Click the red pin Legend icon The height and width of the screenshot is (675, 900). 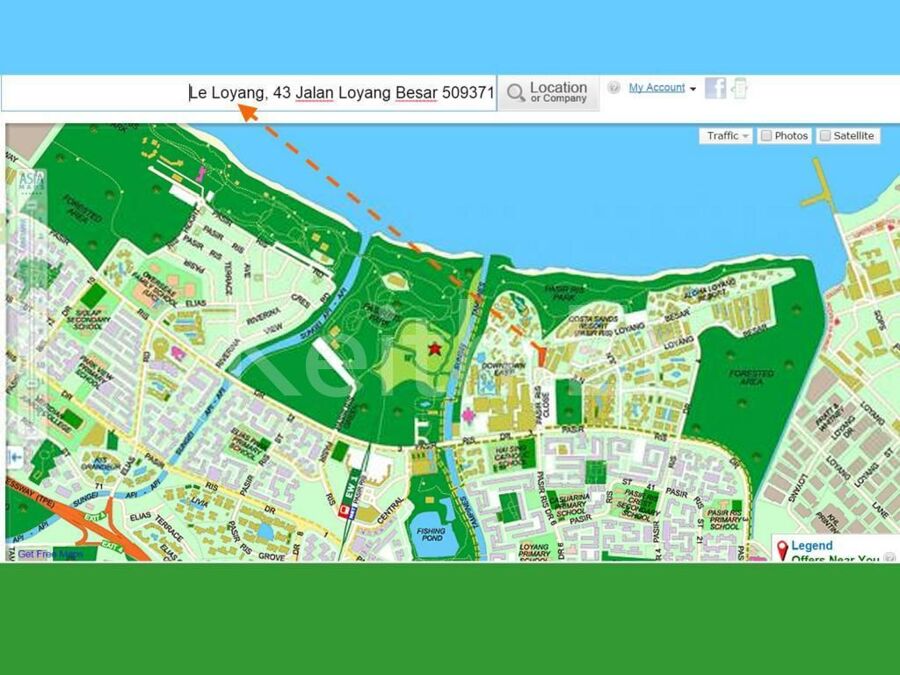point(781,549)
